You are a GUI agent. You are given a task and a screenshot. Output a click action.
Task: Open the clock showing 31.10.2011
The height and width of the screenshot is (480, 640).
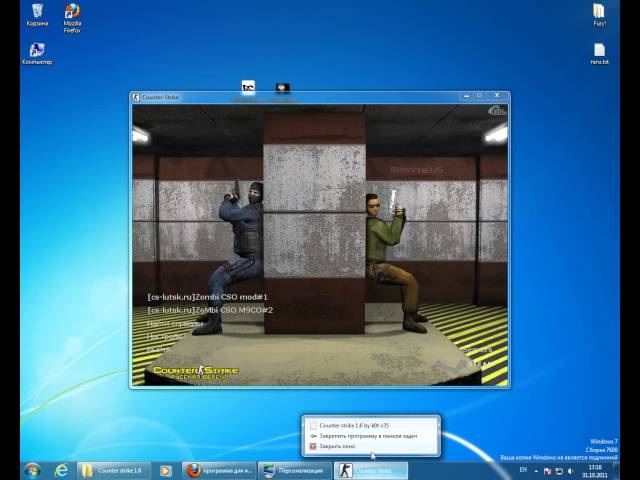595,471
